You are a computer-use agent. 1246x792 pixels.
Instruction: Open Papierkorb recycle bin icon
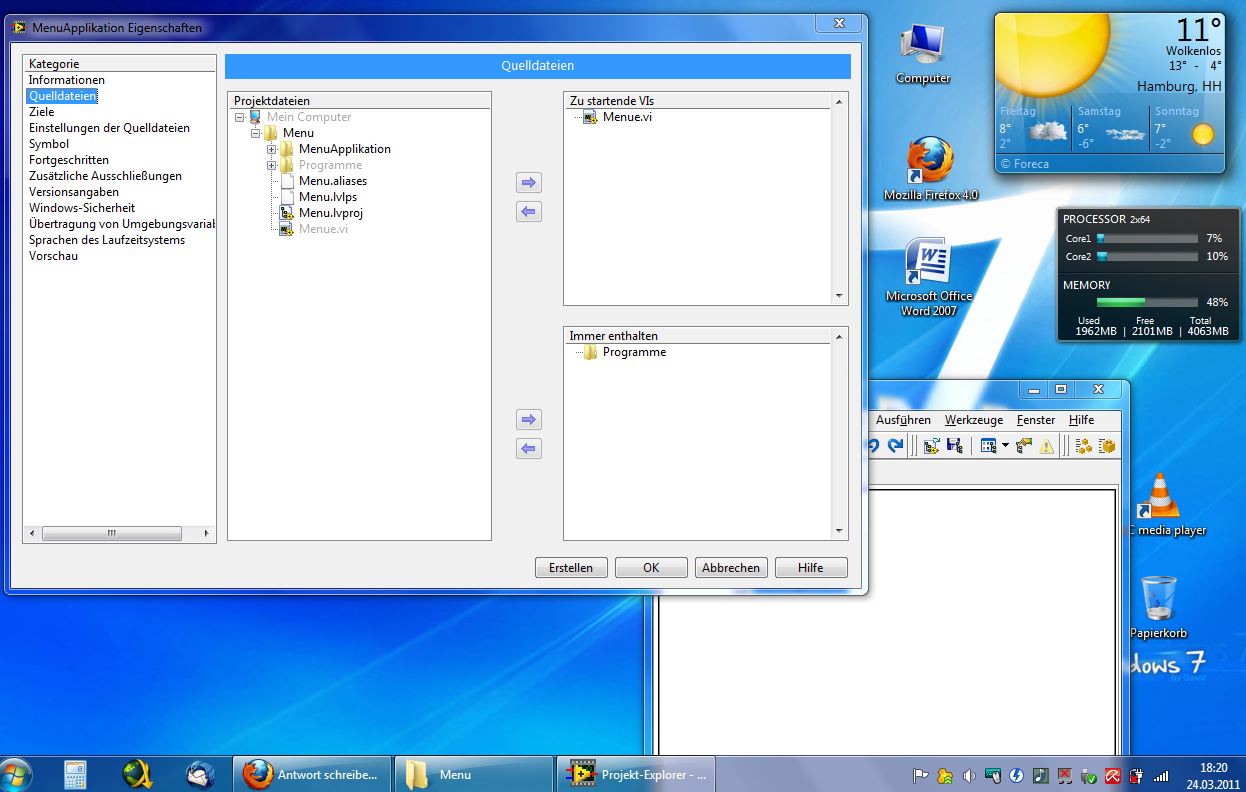click(1159, 607)
